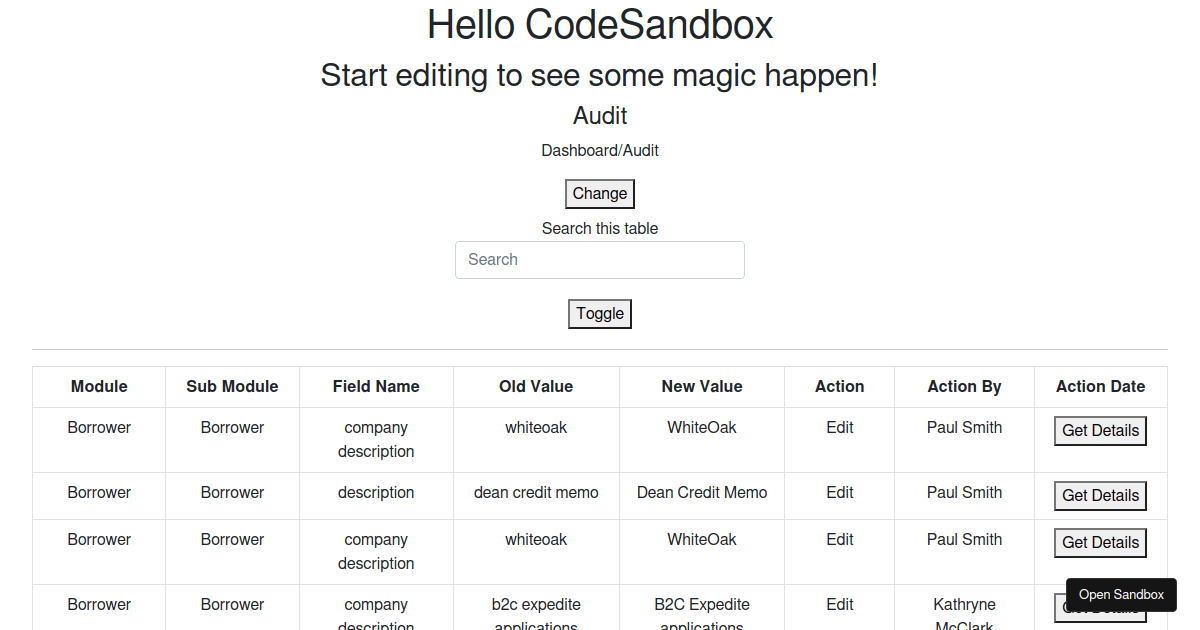The width and height of the screenshot is (1200, 630).
Task: Click Get Details on the dean credit memo row
Action: click(x=1100, y=495)
